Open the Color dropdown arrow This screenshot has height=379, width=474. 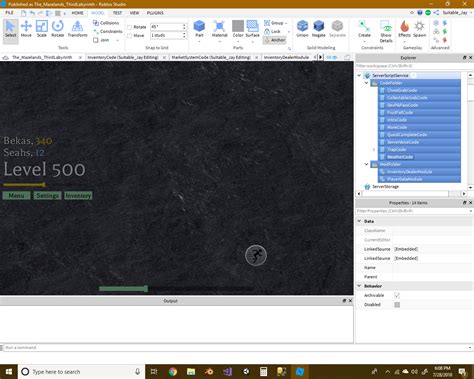pos(238,42)
